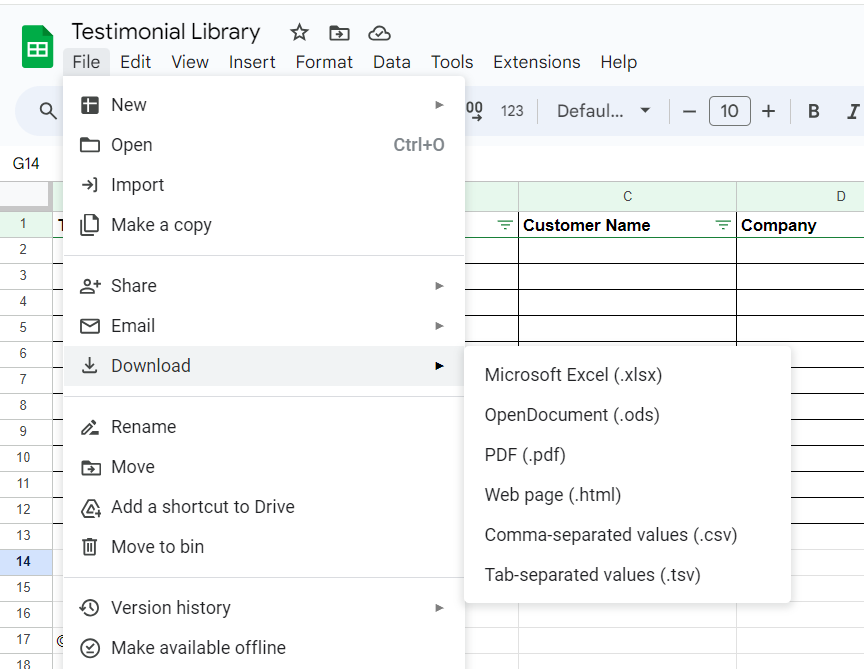The image size is (864, 669).
Task: Open the Format menu
Action: click(324, 62)
